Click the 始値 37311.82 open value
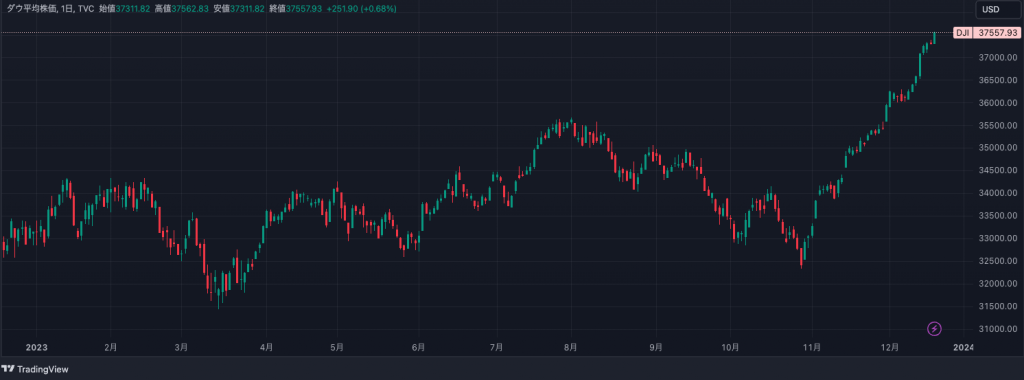Image resolution: width=1024 pixels, height=380 pixels. (x=125, y=9)
